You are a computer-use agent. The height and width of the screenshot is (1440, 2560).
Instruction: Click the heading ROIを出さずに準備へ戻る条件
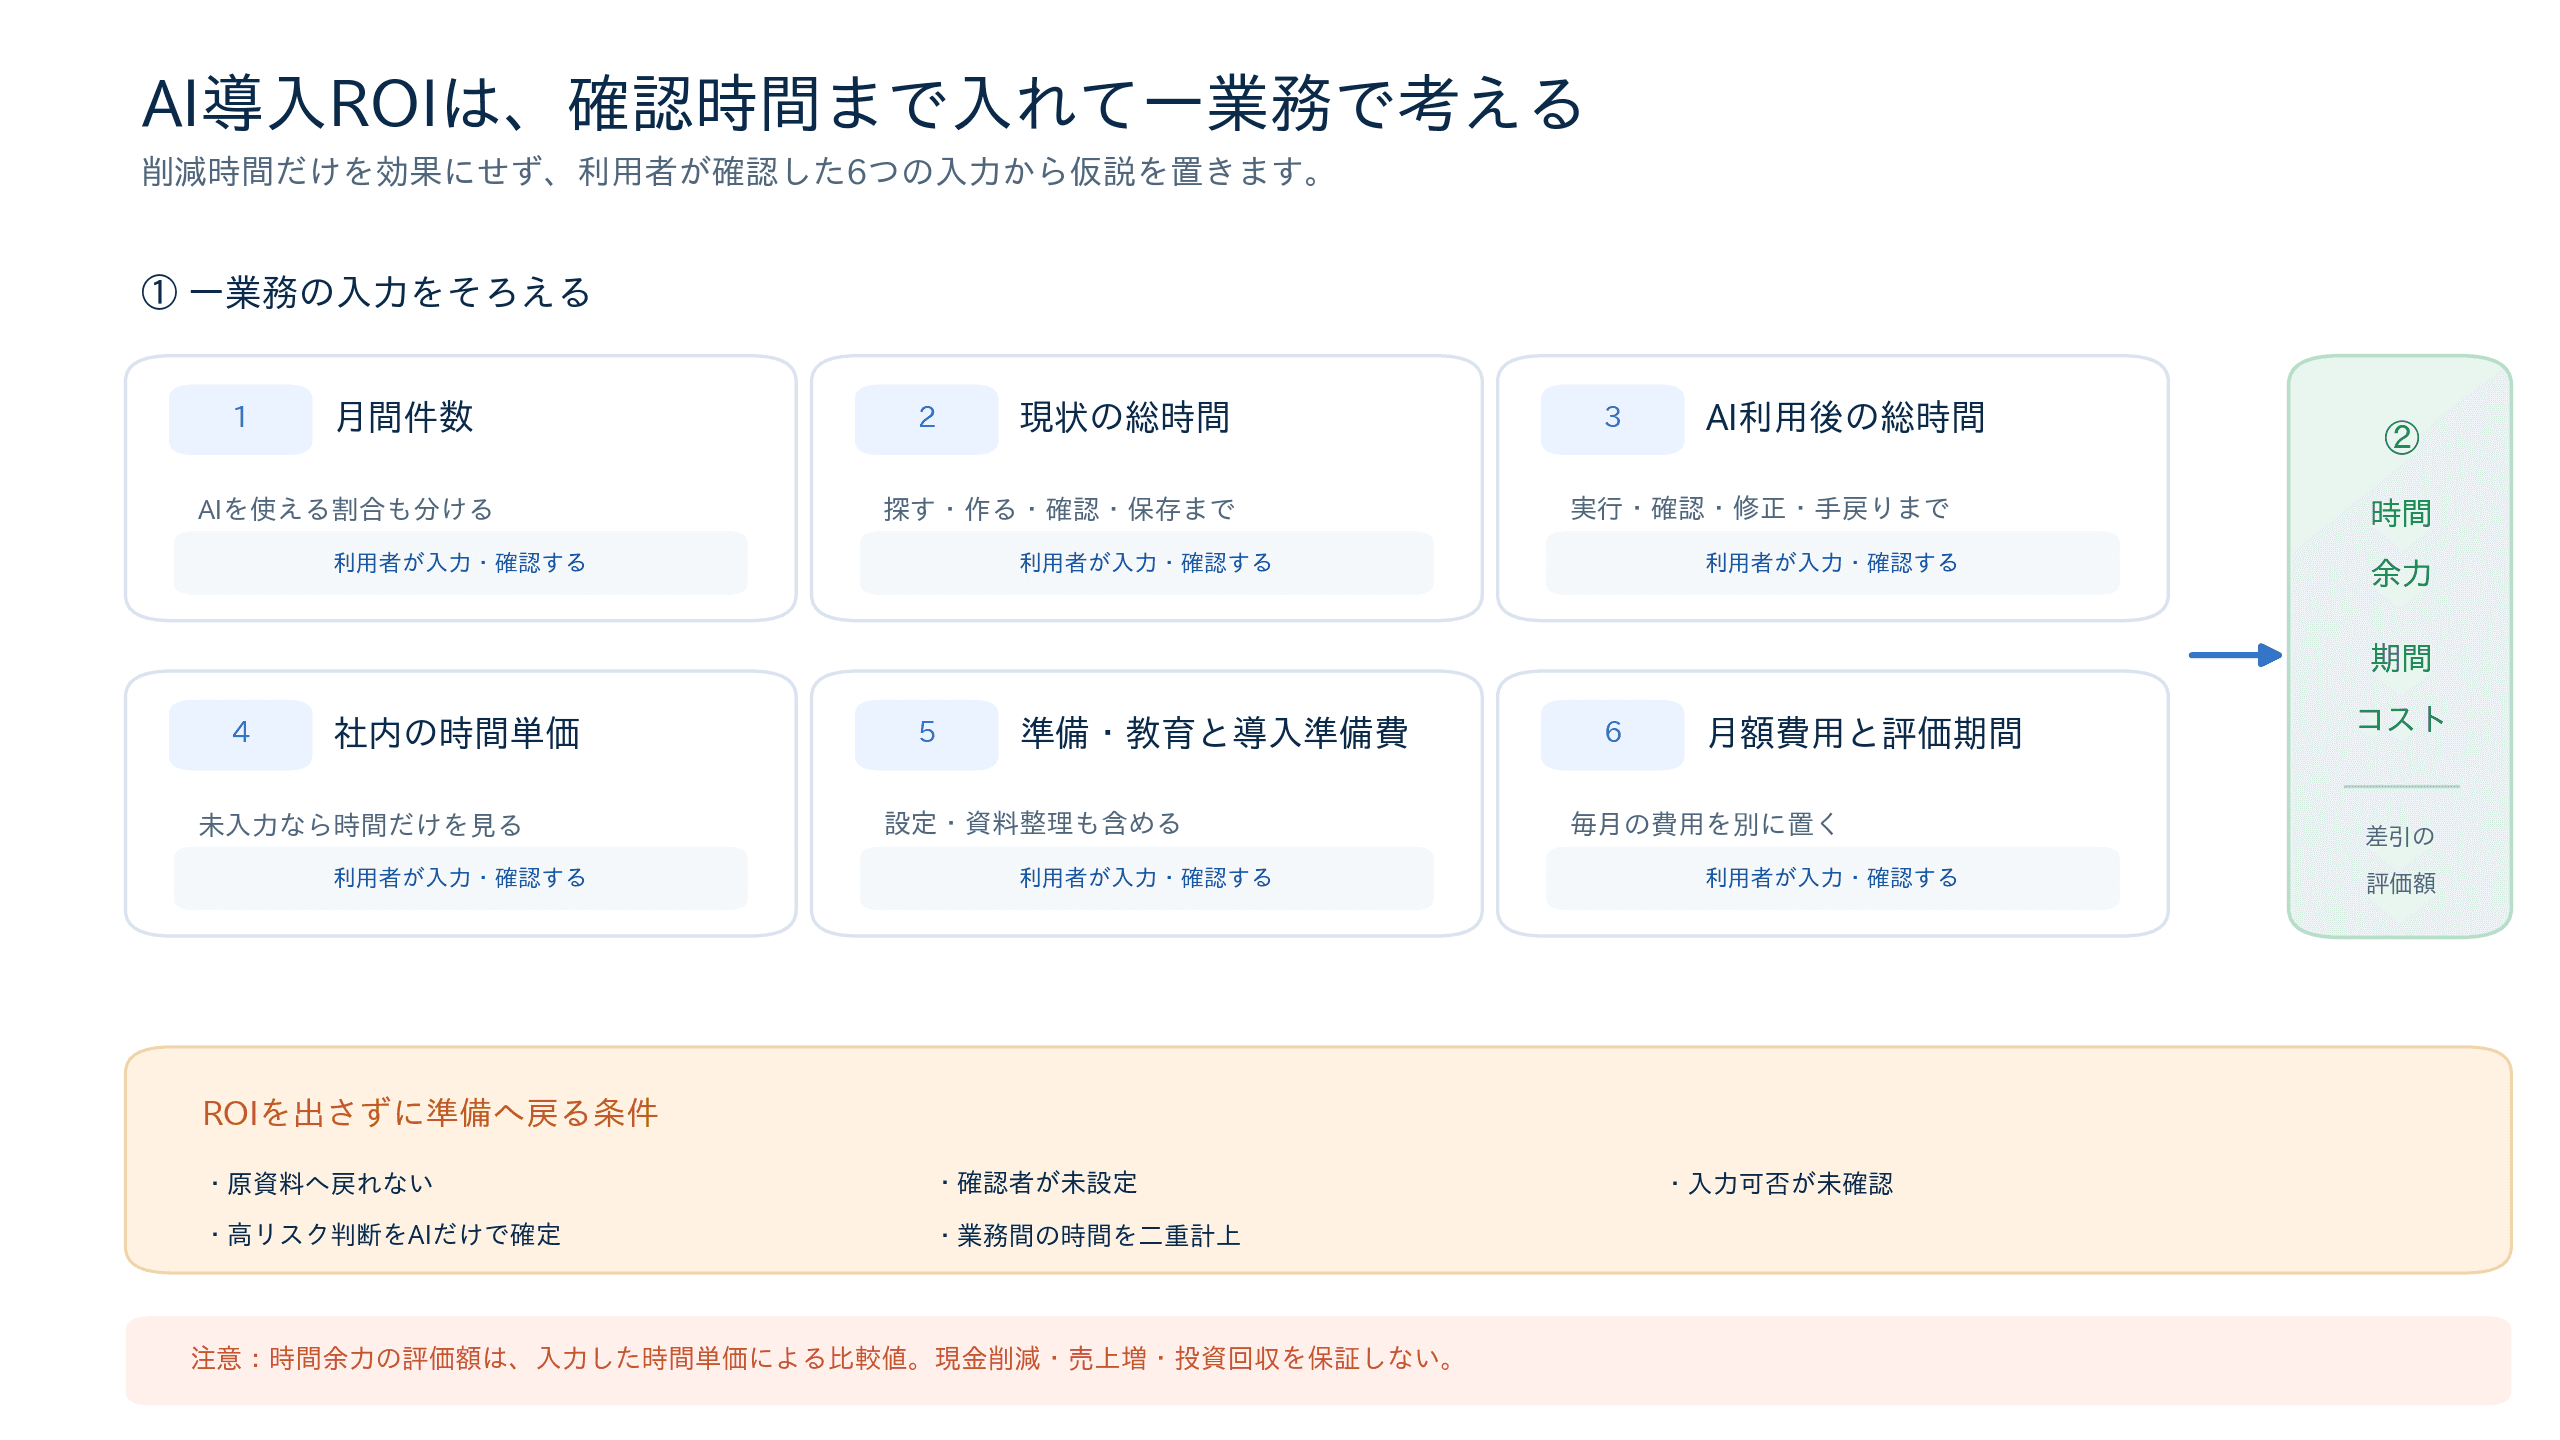click(430, 1113)
